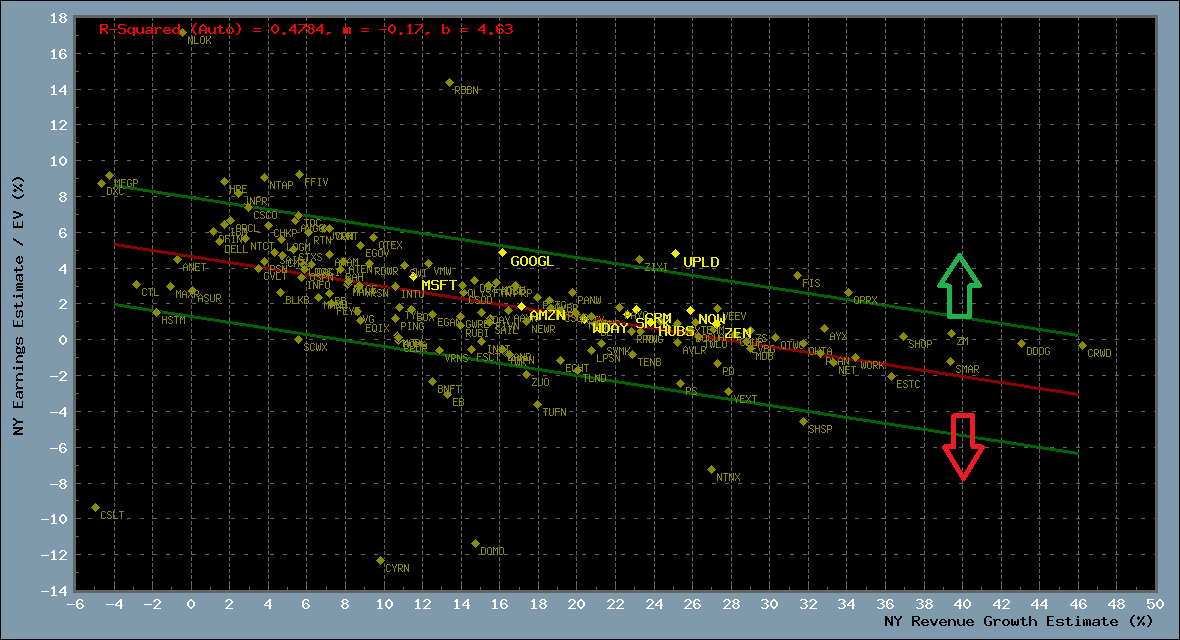1180x640 pixels.
Task: Select the highlighted UPLD label
Action: pos(701,263)
